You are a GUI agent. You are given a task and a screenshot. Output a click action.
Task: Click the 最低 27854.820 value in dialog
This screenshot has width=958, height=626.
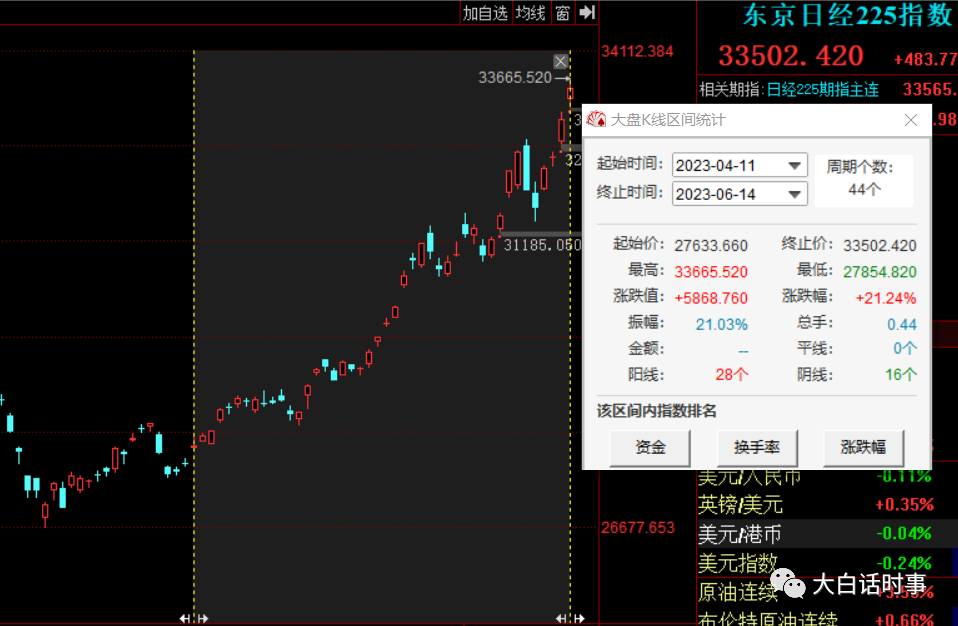(x=880, y=272)
